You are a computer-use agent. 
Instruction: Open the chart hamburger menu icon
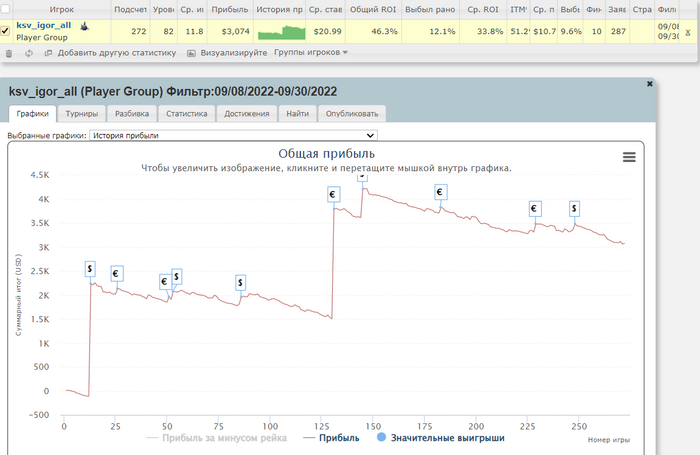coord(629,157)
